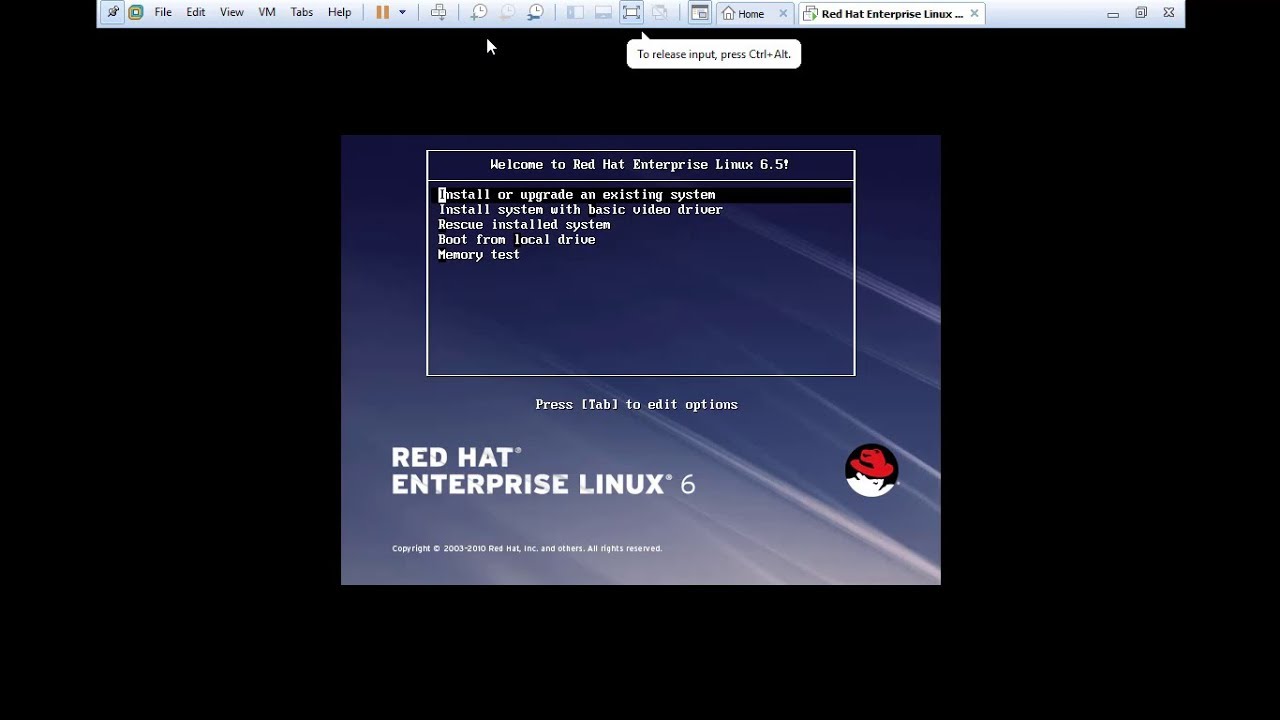The image size is (1280, 720).
Task: Open the Tabs menu
Action: 302,13
